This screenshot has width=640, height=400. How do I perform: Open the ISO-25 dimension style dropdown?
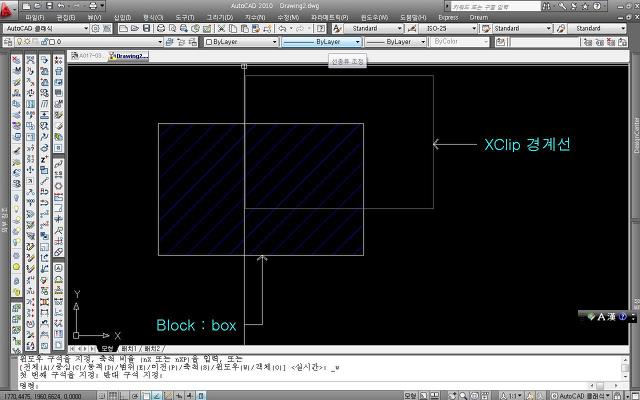(x=448, y=28)
